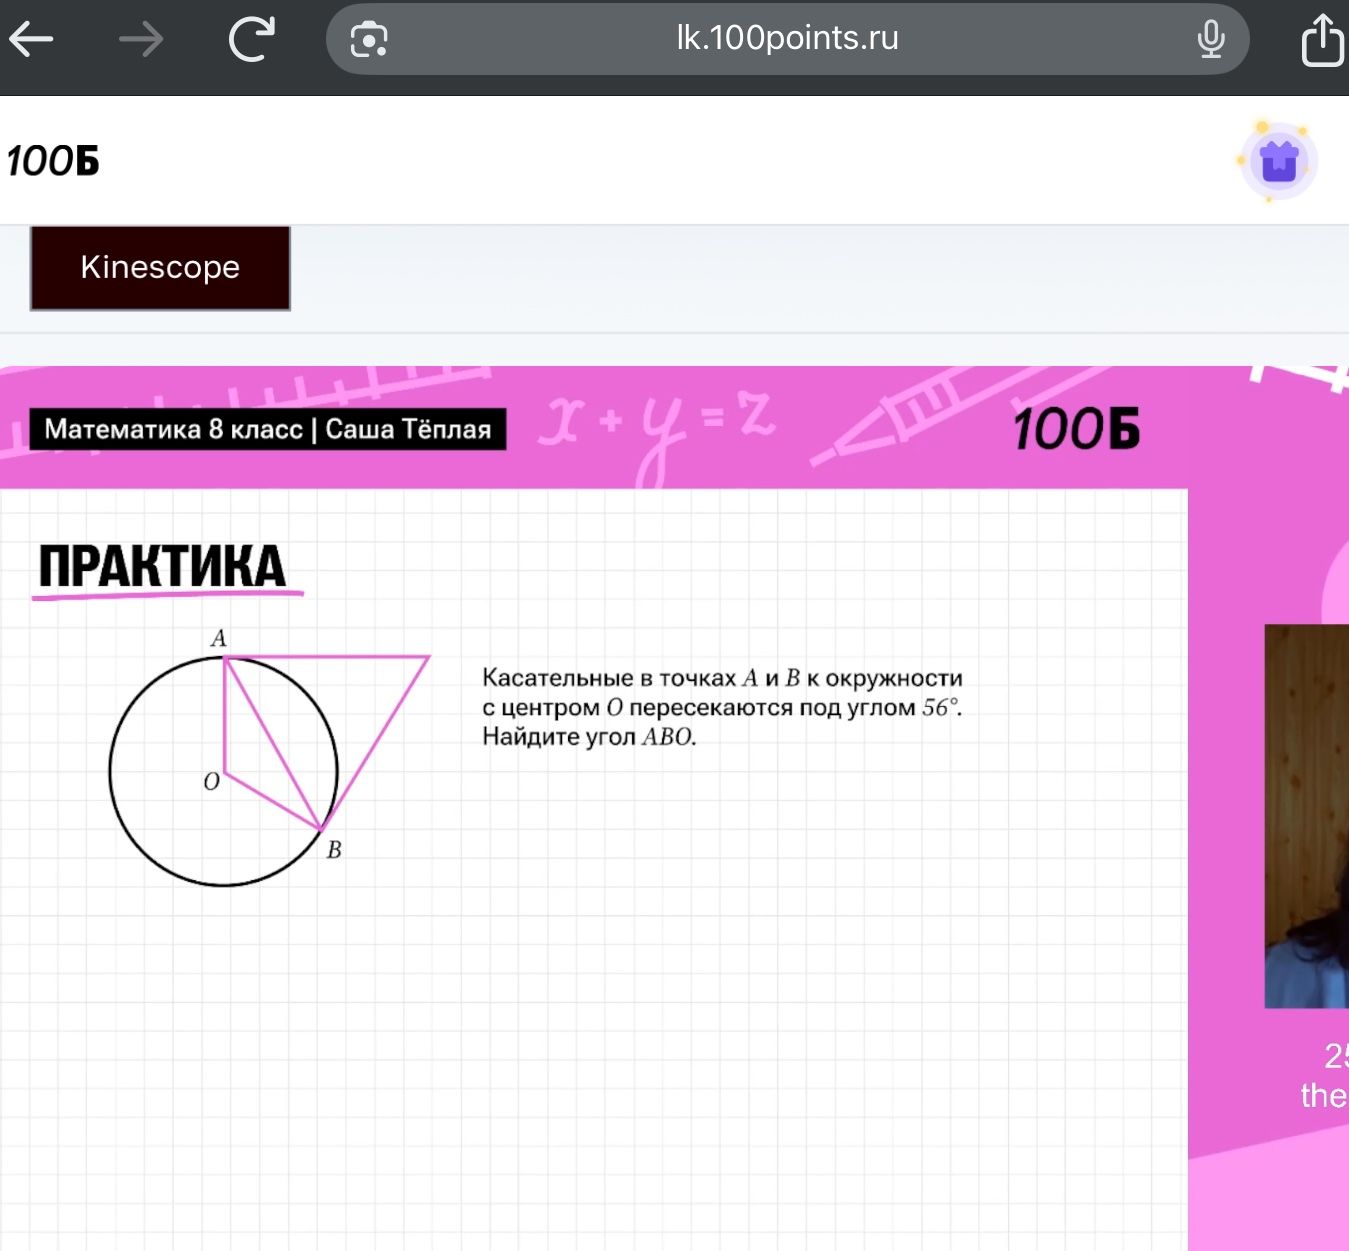
Task: Open the share menu icon
Action: (x=1322, y=39)
